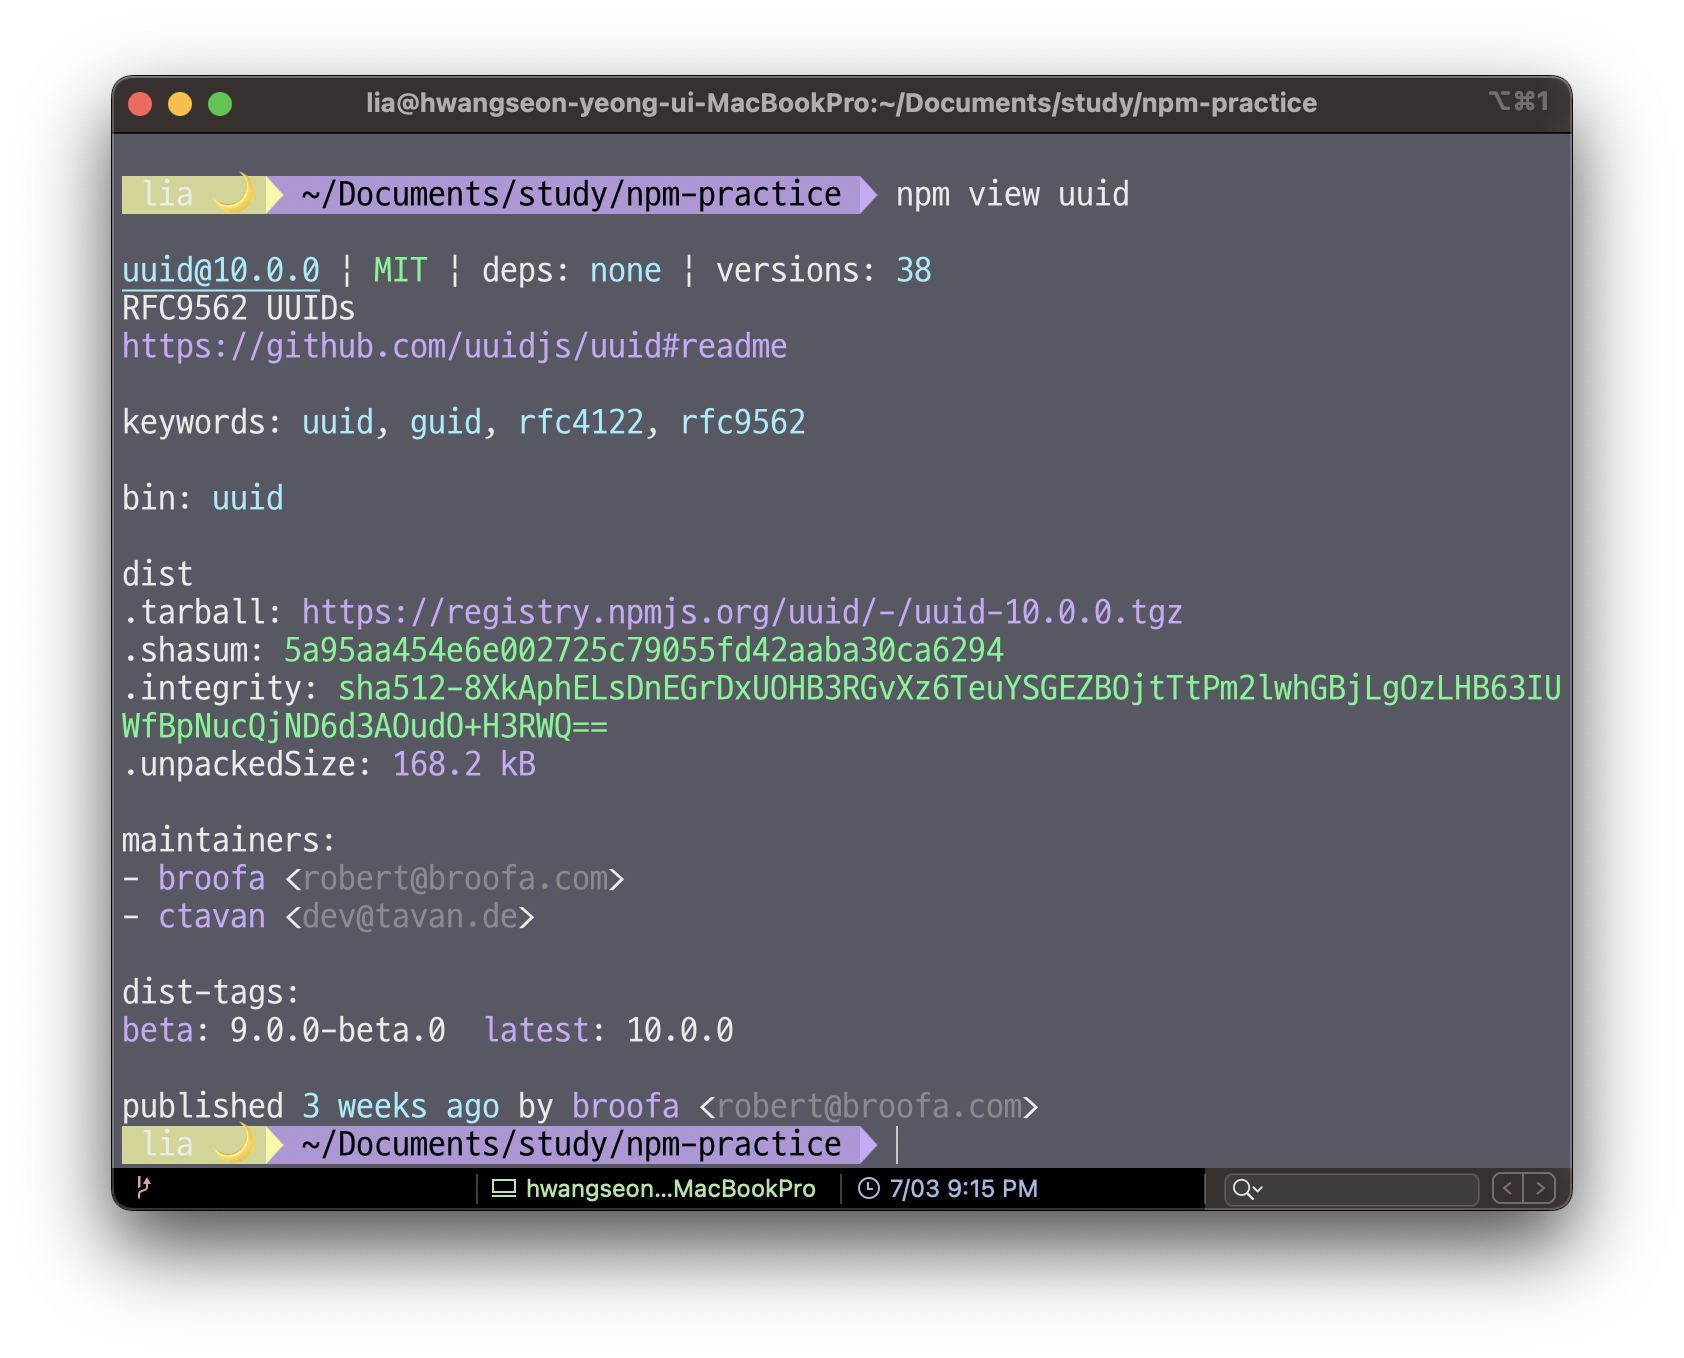Open the search options chevron dropdown
The width and height of the screenshot is (1684, 1358).
point(1257,1188)
